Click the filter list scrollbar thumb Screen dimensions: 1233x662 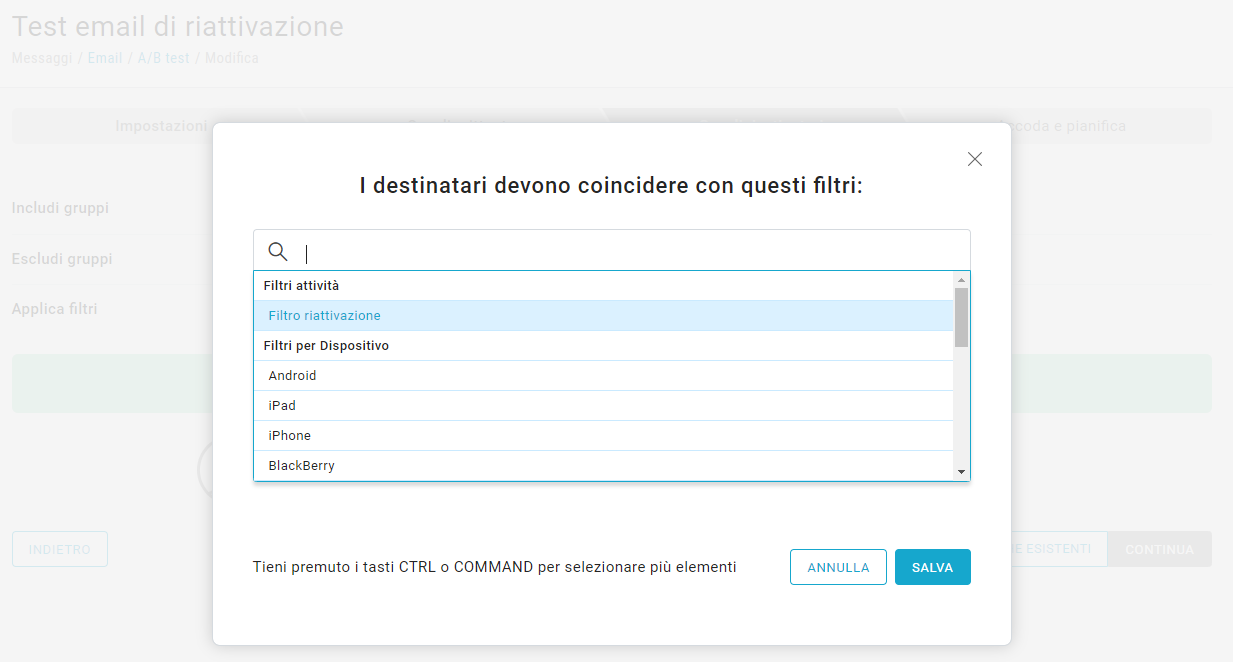point(961,317)
